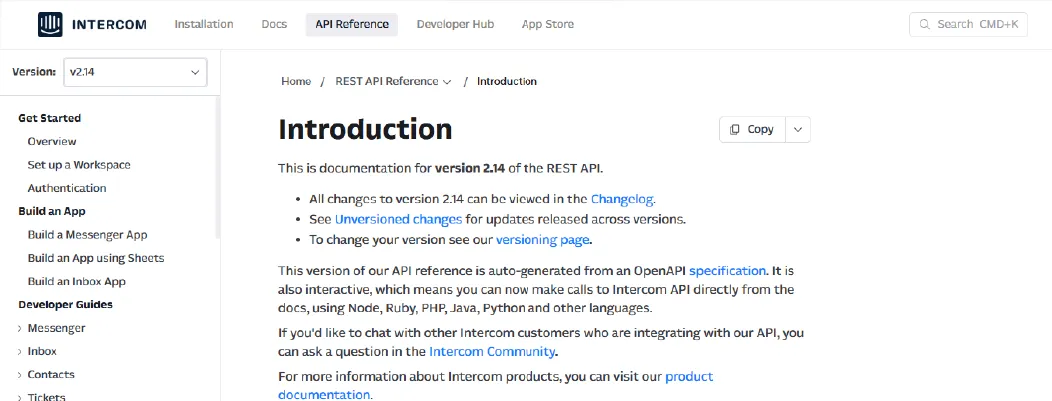Open the Unversioned changes link
Viewport: 1052px width, 401px height.
pos(399,219)
